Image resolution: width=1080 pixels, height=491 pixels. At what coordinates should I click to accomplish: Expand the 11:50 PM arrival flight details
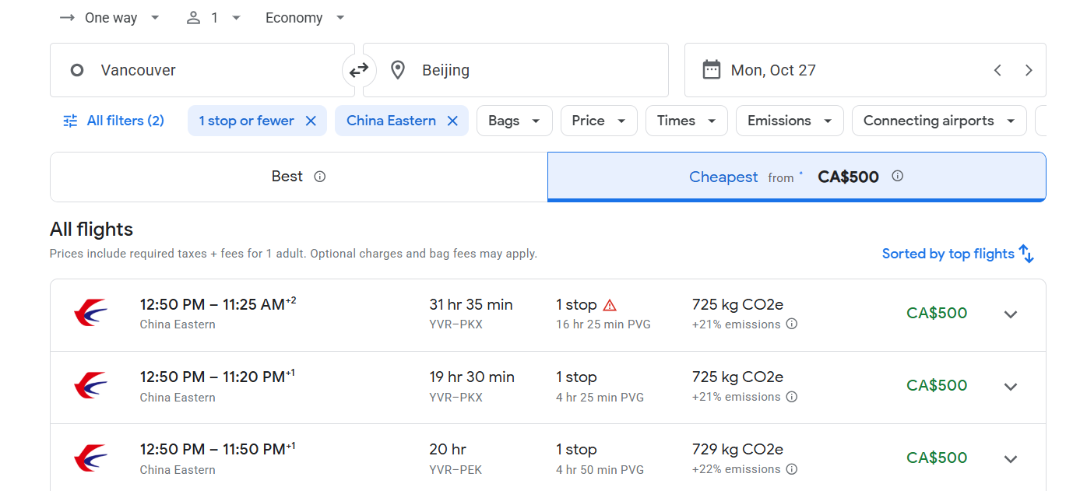(1010, 459)
